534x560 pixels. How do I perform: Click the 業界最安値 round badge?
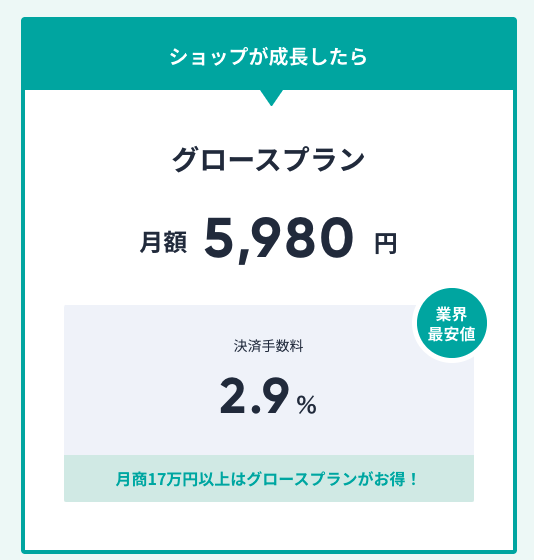coord(451,323)
